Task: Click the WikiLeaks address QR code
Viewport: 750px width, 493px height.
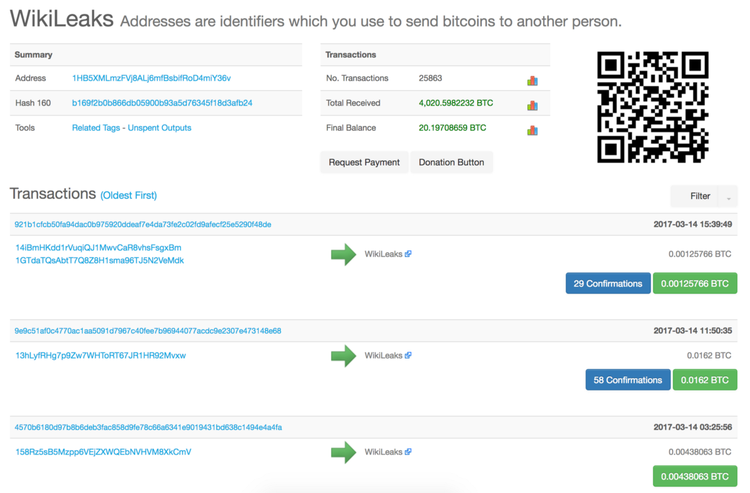Action: tap(653, 108)
